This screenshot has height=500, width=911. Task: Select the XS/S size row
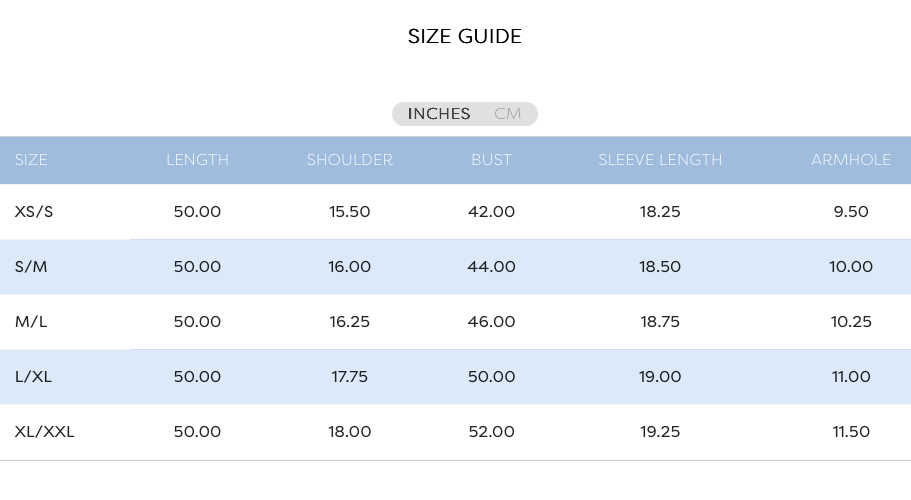pos(456,211)
